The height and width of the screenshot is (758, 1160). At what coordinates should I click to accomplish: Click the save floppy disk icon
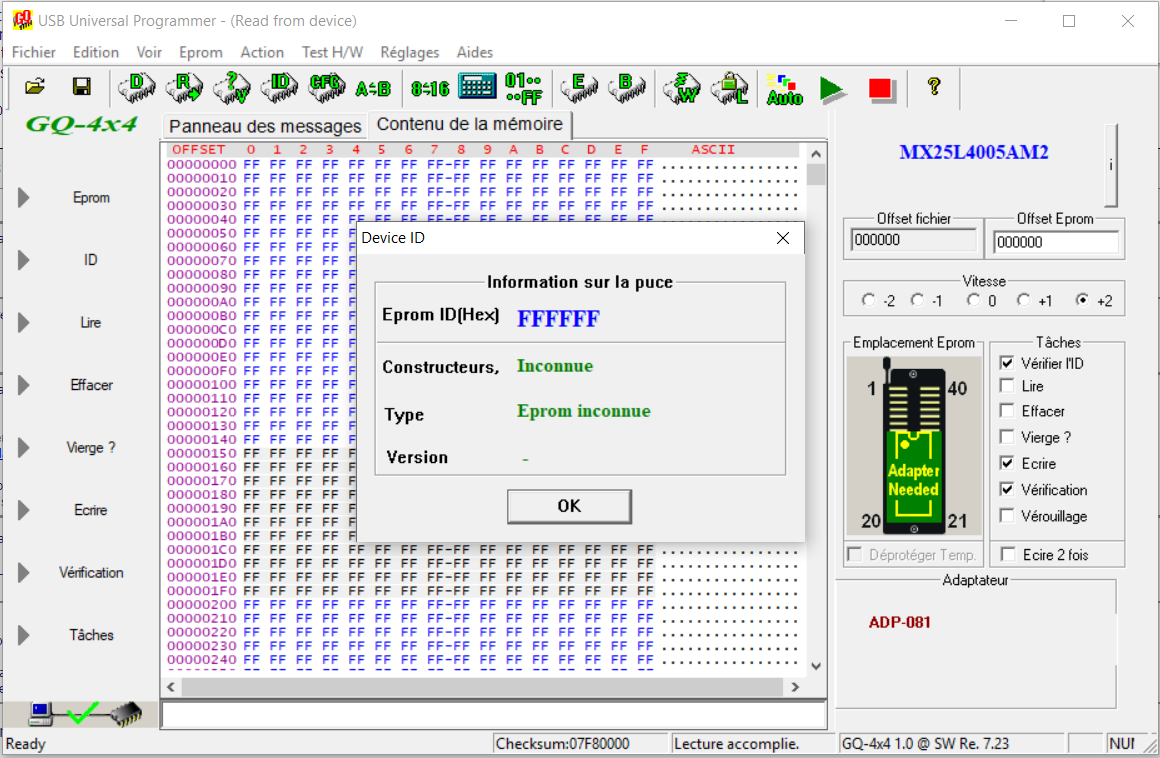pos(82,88)
